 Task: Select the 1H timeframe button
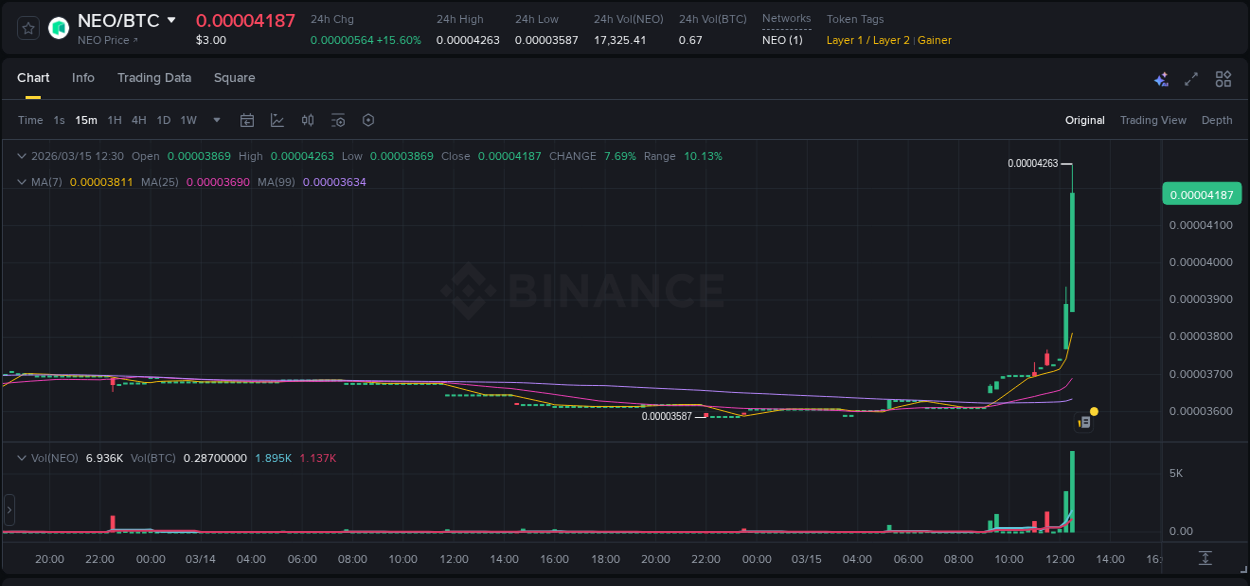[x=114, y=119]
